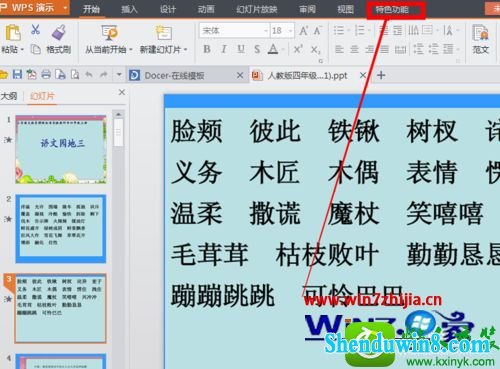Image resolution: width=500 pixels, height=369 pixels.
Task: Click the open folder icon in quick toolbar
Action: (4, 75)
